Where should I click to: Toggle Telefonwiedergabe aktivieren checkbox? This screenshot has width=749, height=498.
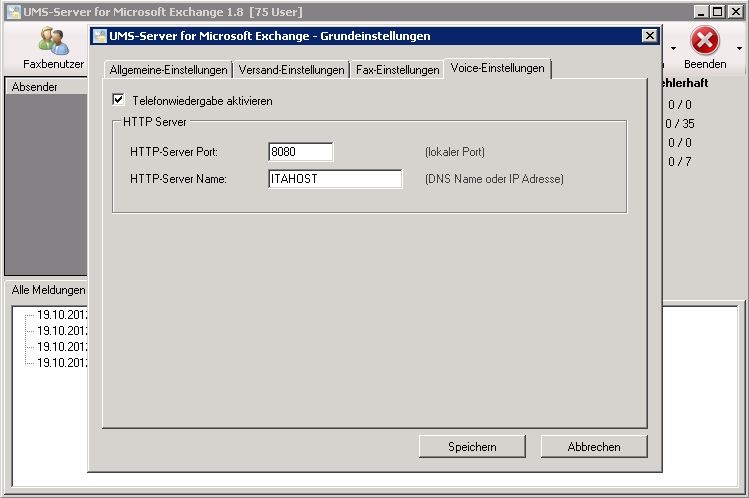(x=118, y=100)
